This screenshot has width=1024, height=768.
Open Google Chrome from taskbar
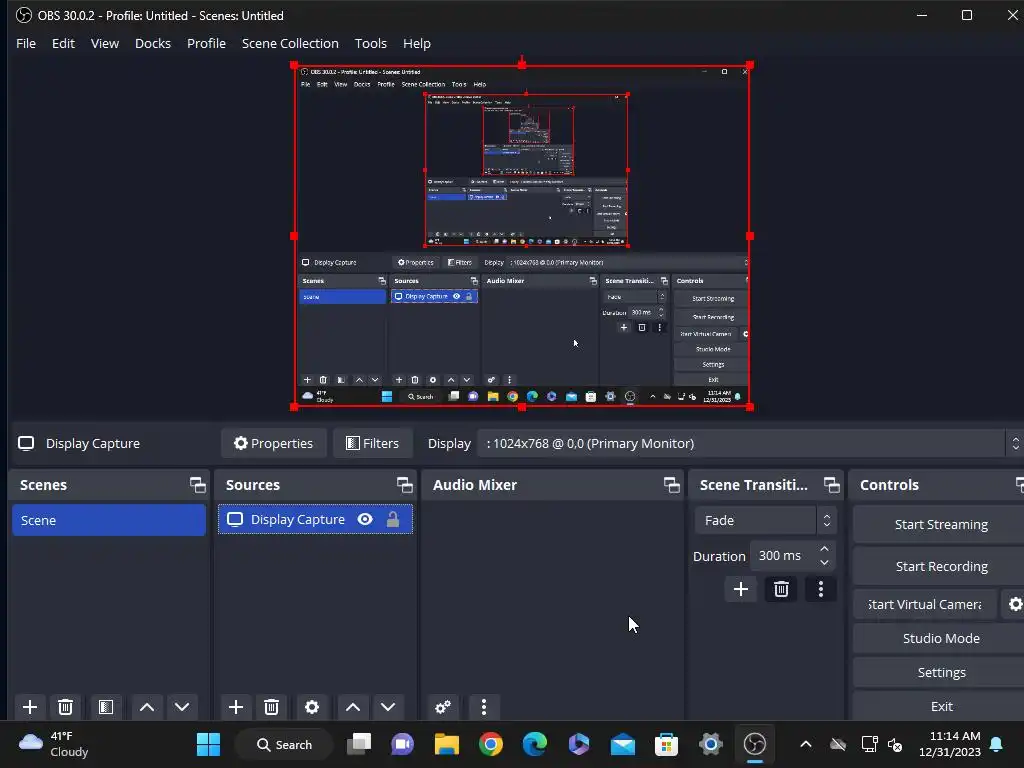pyautogui.click(x=490, y=744)
